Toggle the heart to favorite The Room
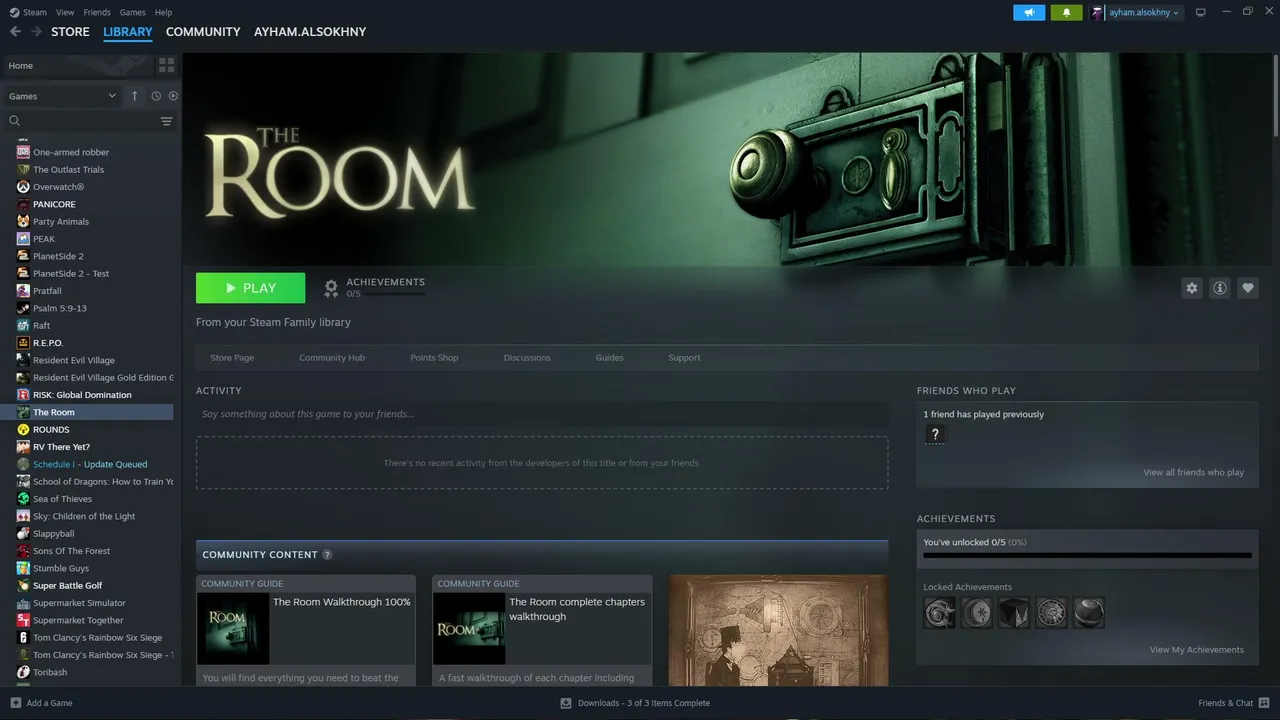Viewport: 1280px width, 720px height. [x=1247, y=288]
